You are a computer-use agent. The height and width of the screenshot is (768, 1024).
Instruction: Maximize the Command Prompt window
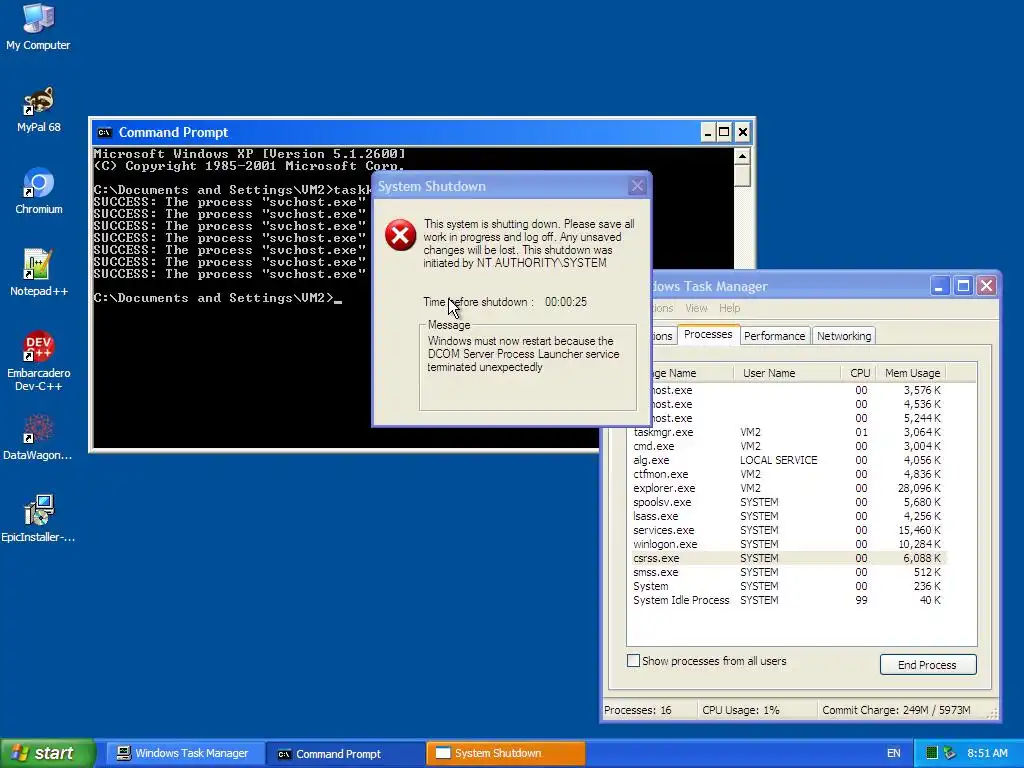pos(724,133)
